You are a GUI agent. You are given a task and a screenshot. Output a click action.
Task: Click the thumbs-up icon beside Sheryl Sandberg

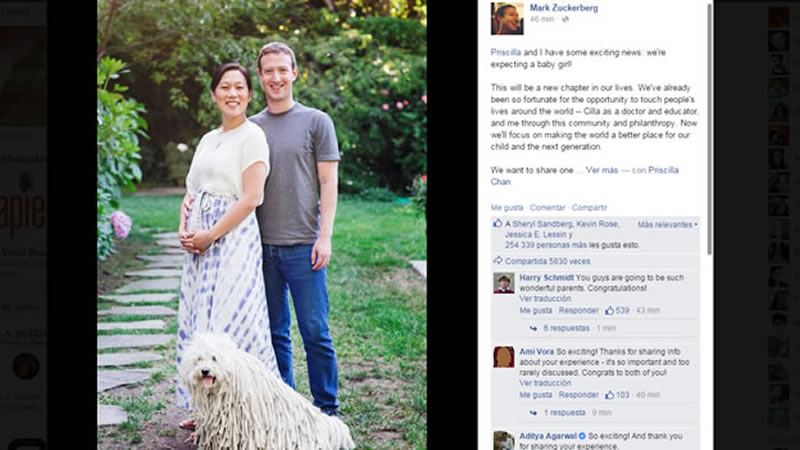[497, 223]
